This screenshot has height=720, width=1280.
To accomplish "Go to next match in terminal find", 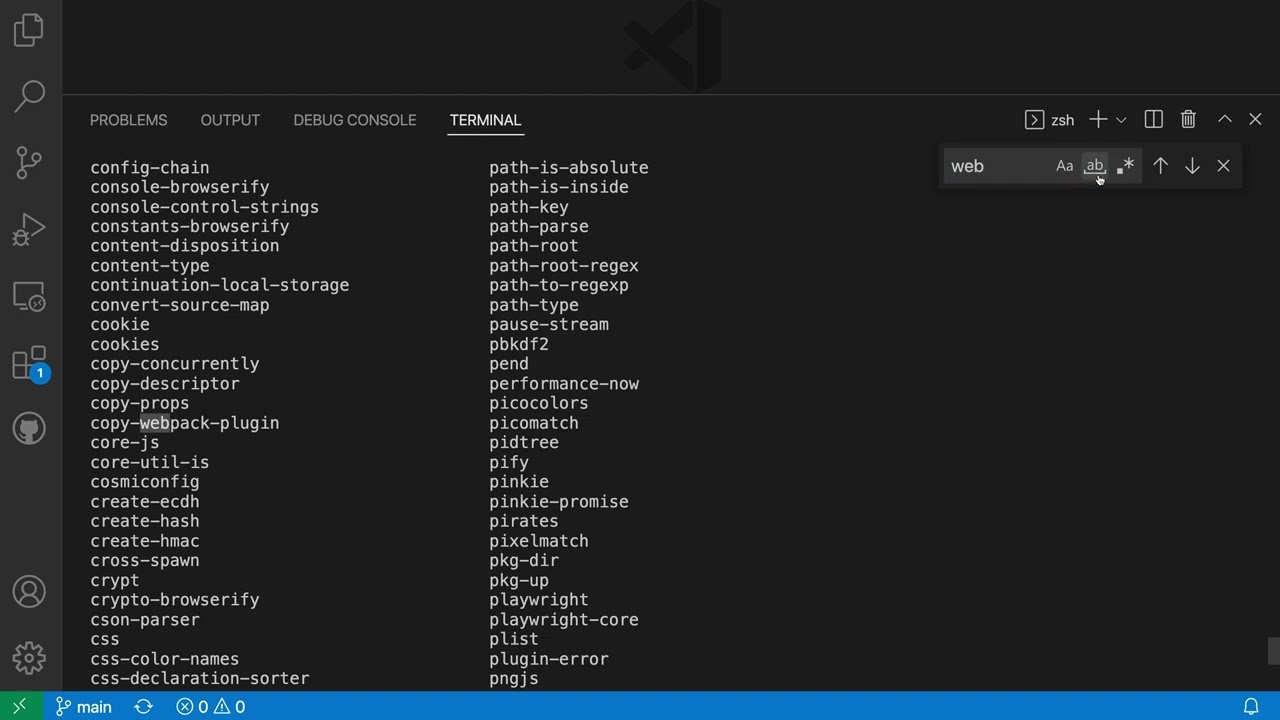I will click(x=1192, y=166).
